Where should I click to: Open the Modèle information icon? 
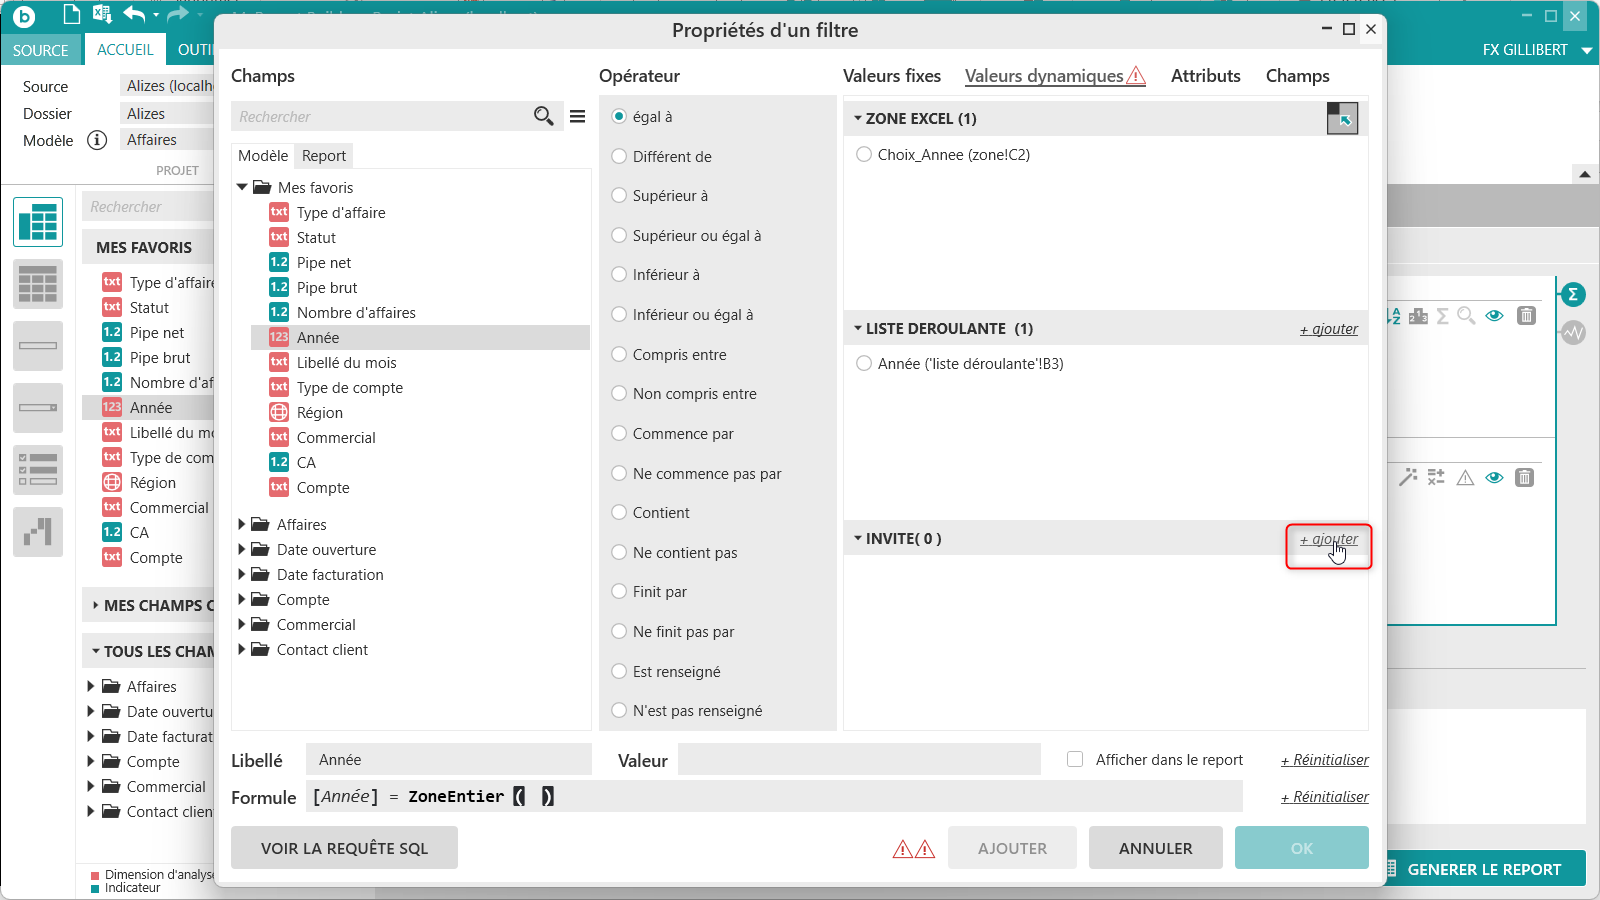(97, 140)
